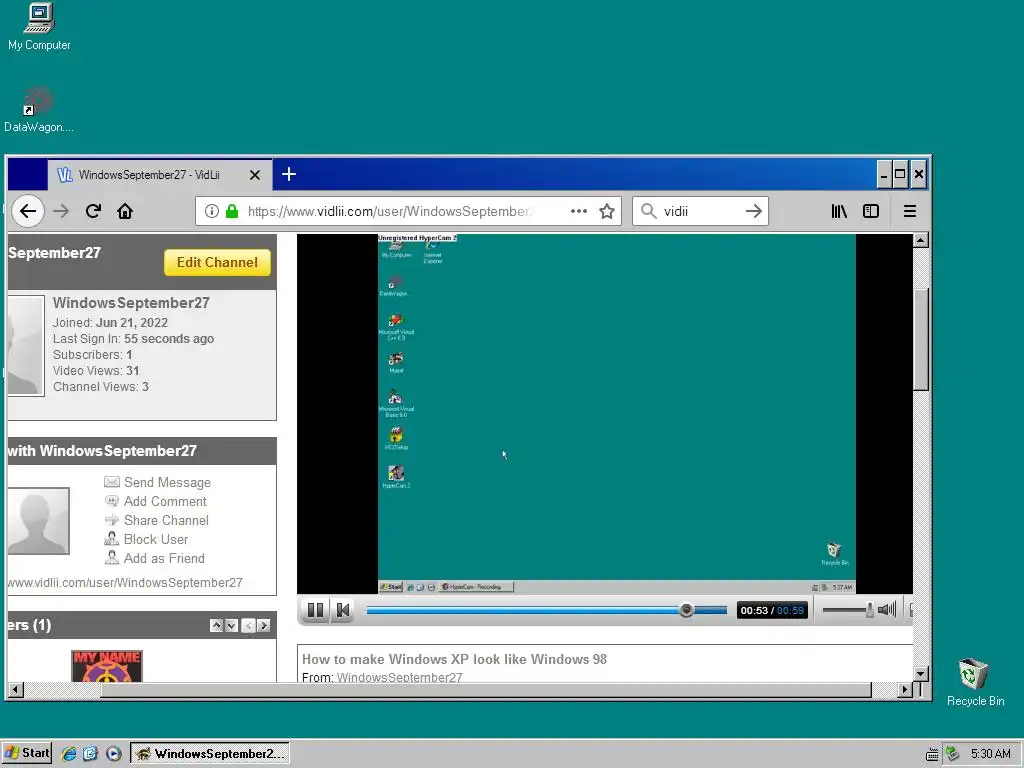Click the Block User person icon
The width and height of the screenshot is (1024, 768).
[112, 539]
